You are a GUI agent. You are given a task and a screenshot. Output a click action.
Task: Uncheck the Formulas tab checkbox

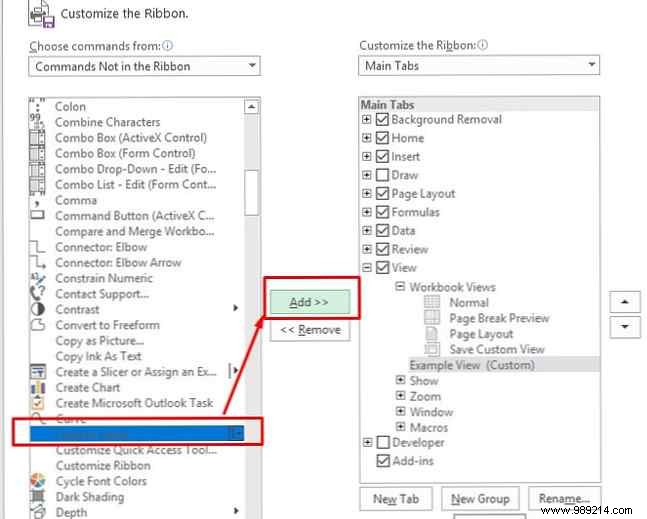(x=382, y=212)
